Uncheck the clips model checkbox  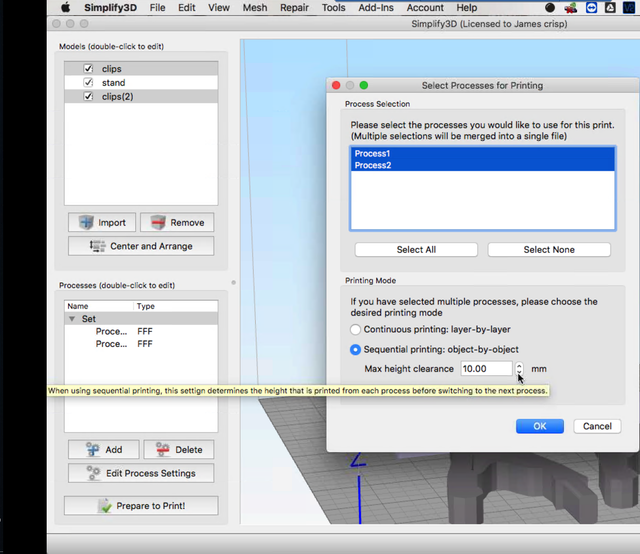click(x=88, y=68)
